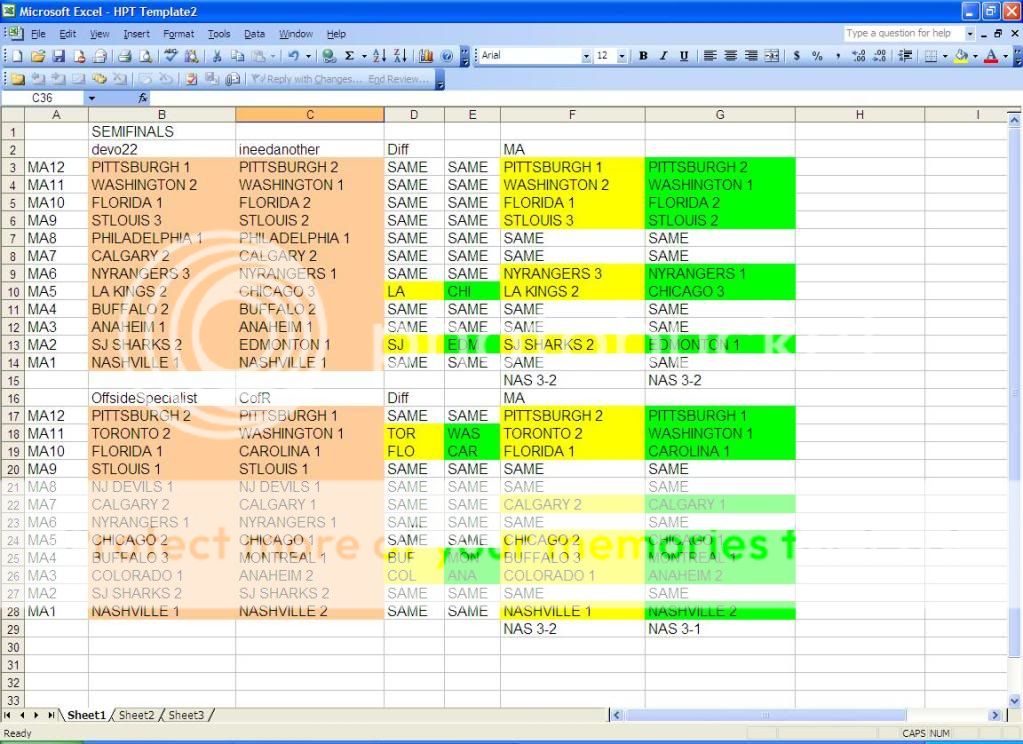Image resolution: width=1023 pixels, height=744 pixels.
Task: Select column C header
Action: tap(310, 115)
